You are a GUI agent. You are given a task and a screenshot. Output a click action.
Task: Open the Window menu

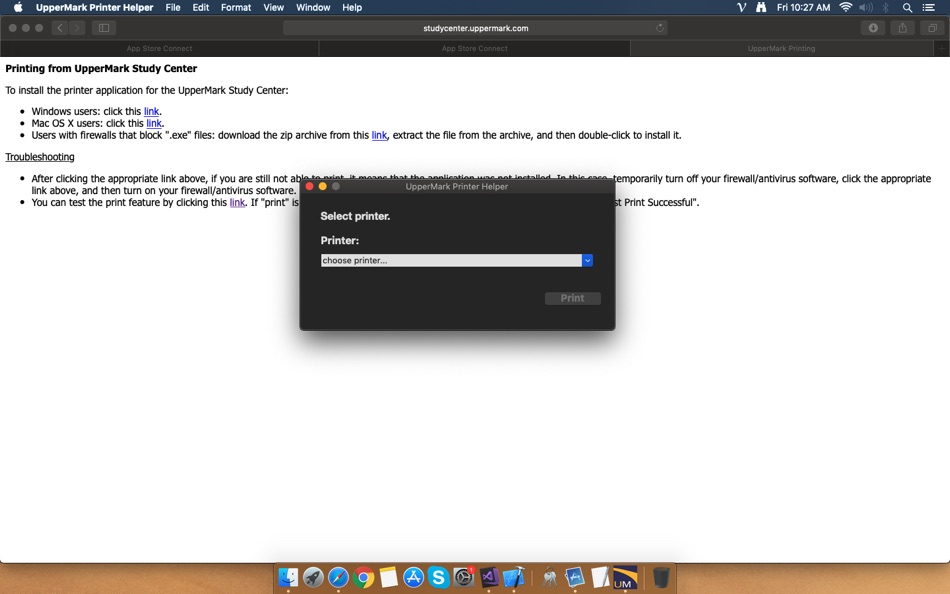pos(313,7)
